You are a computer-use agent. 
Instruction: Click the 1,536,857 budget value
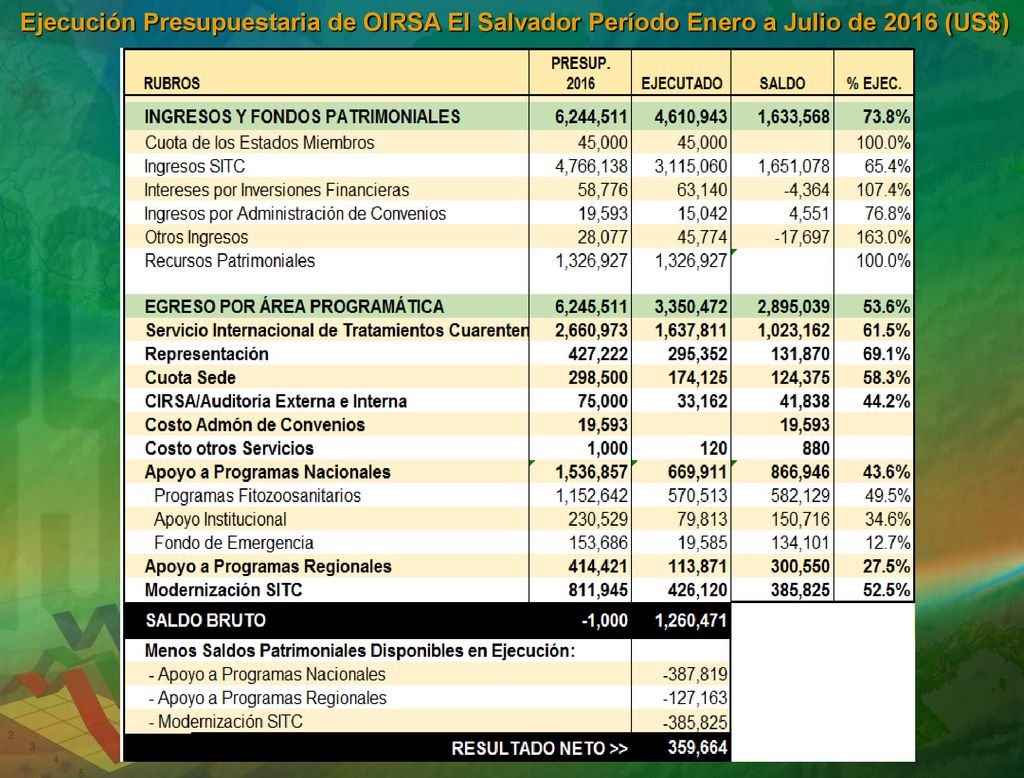pyautogui.click(x=591, y=472)
